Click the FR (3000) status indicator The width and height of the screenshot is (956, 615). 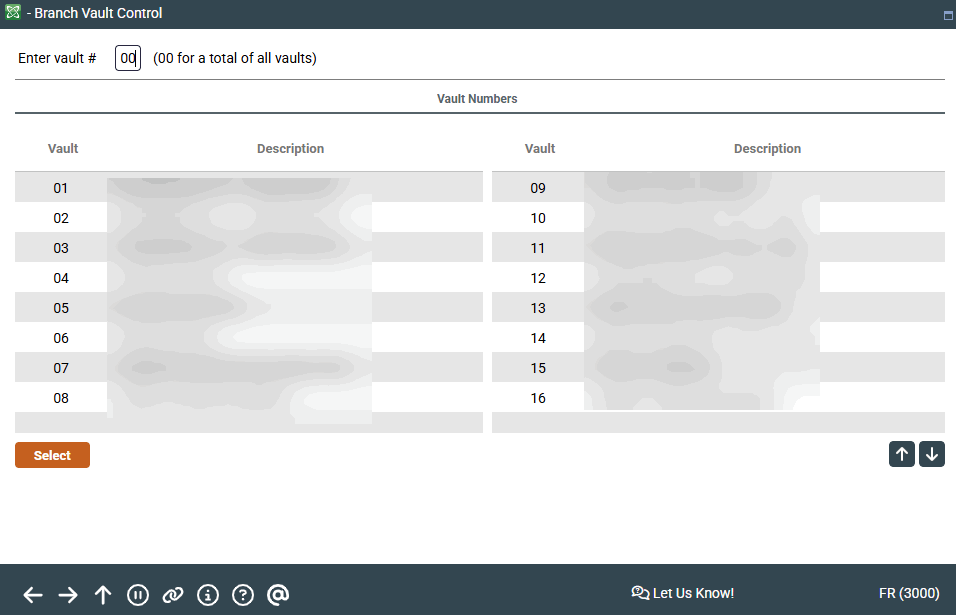click(x=909, y=593)
